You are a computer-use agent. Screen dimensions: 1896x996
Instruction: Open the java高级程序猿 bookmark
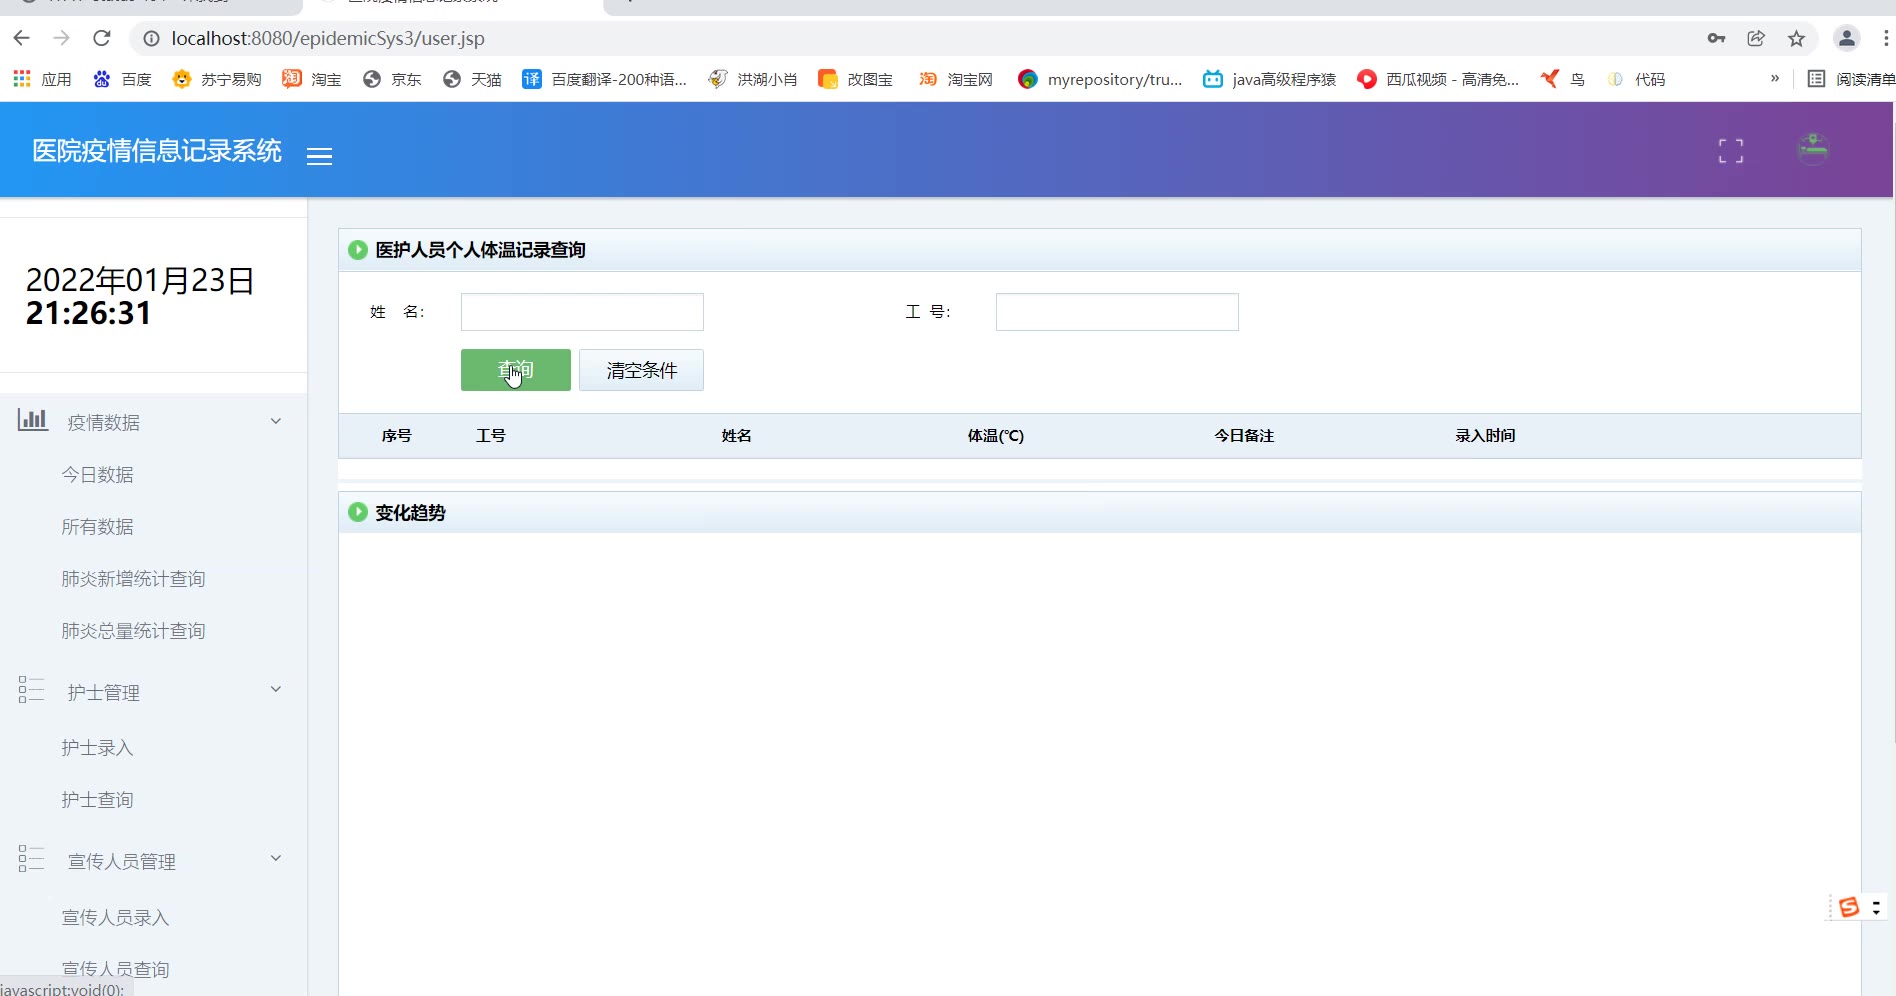coord(1269,79)
